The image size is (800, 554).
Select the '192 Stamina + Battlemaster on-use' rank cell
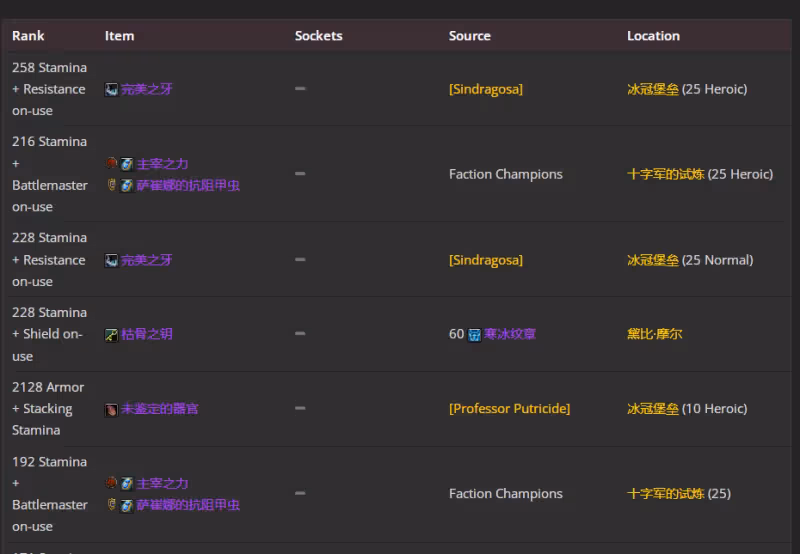[49, 494]
